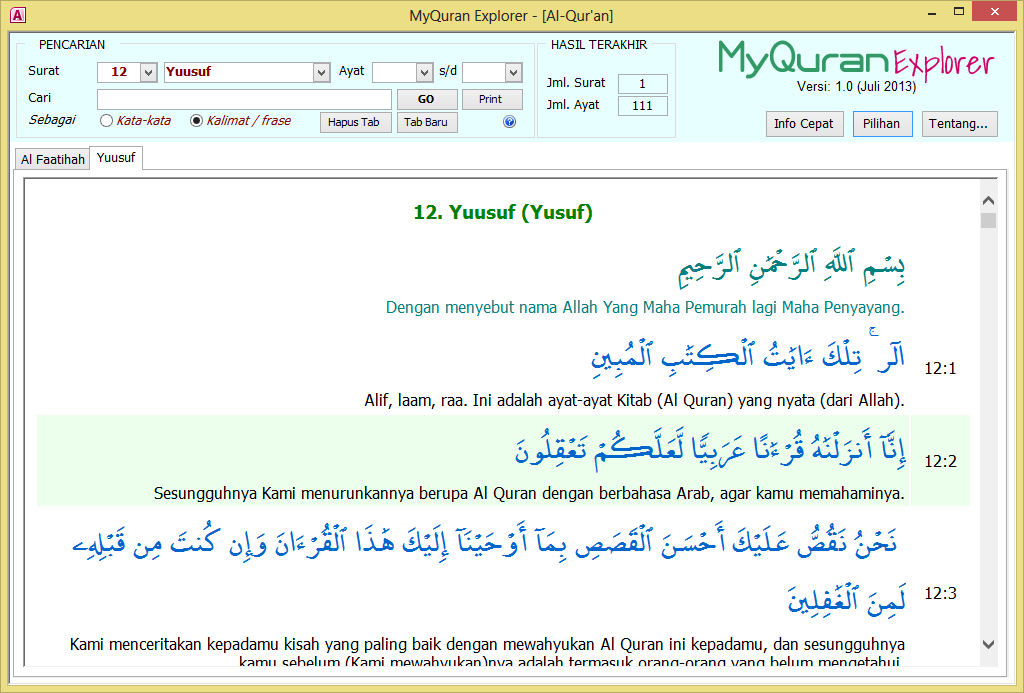The width and height of the screenshot is (1024, 693).
Task: Click the Print button
Action: coord(490,100)
